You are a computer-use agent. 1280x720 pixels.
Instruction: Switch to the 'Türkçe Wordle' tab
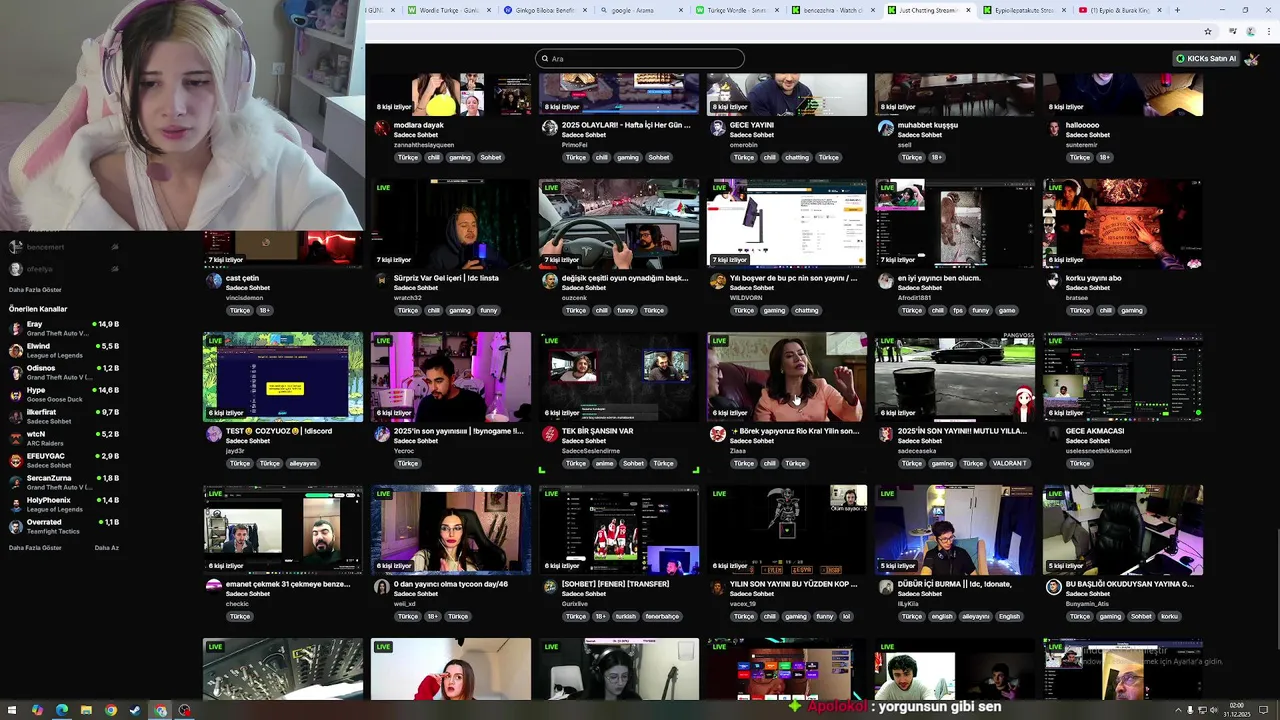point(738,10)
